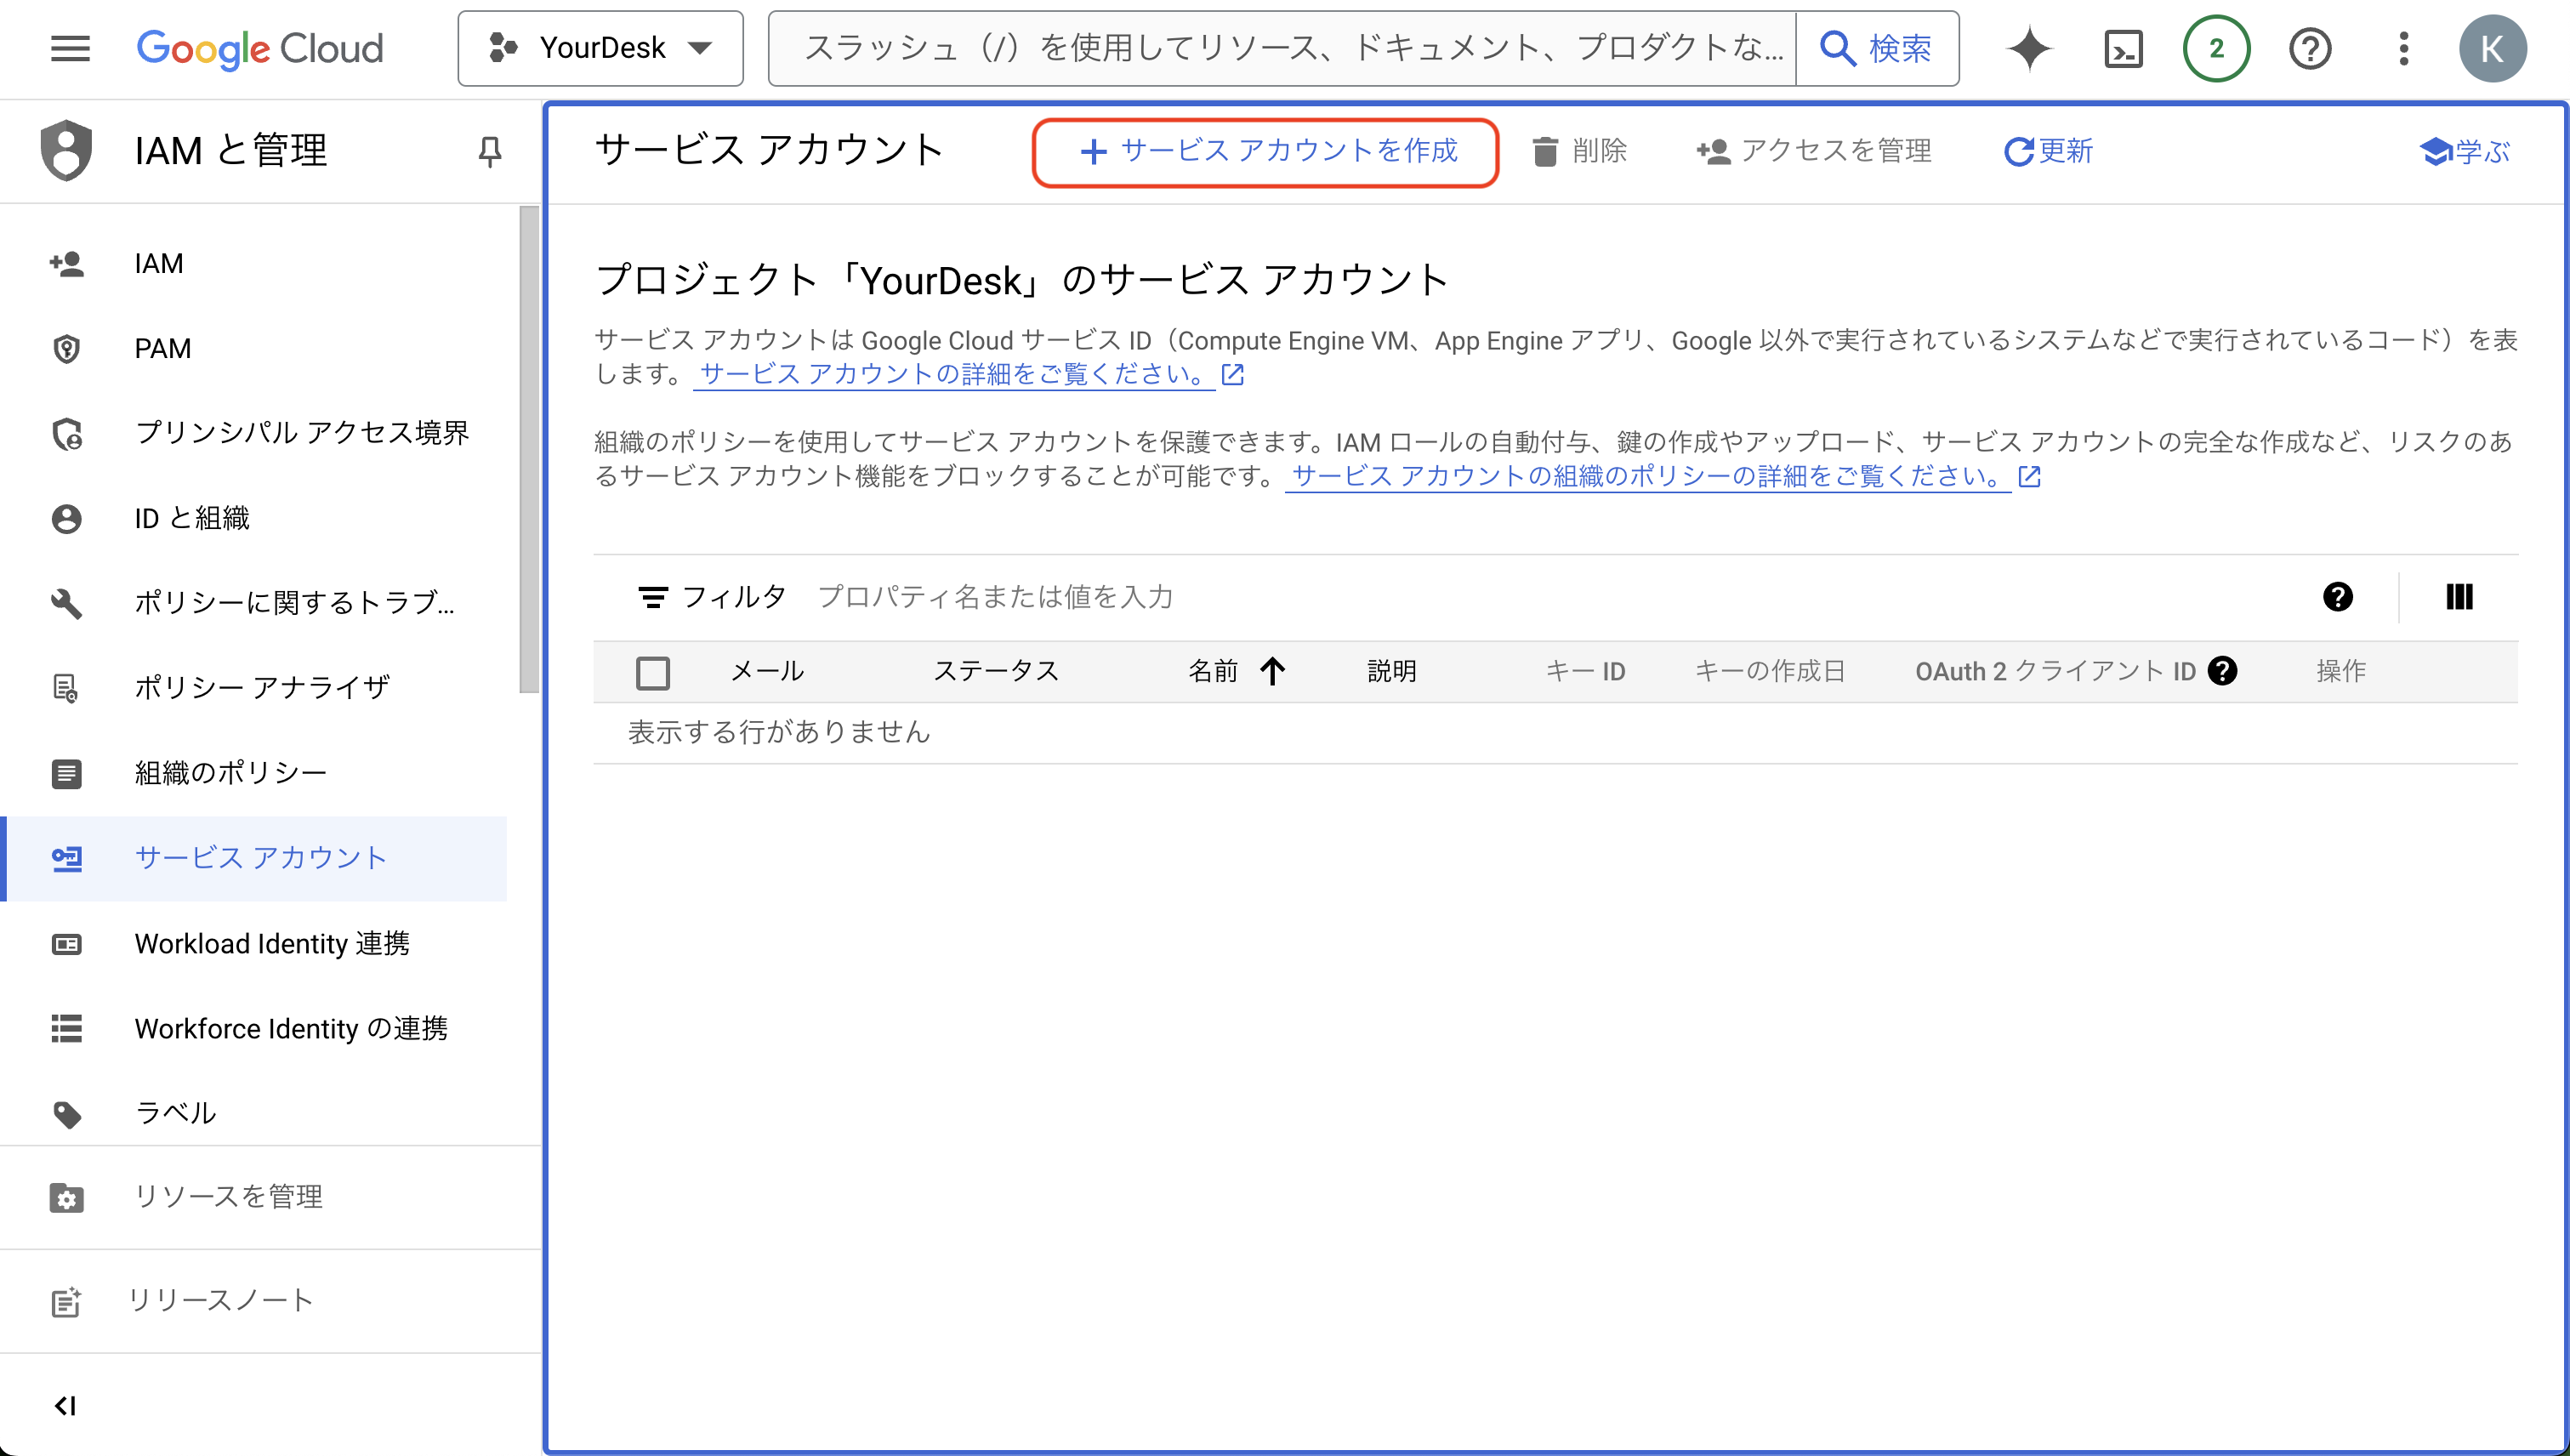Screen dimensions: 2570x1456
Task: Open notifications badge showing 2
Action: [x=2216, y=48]
